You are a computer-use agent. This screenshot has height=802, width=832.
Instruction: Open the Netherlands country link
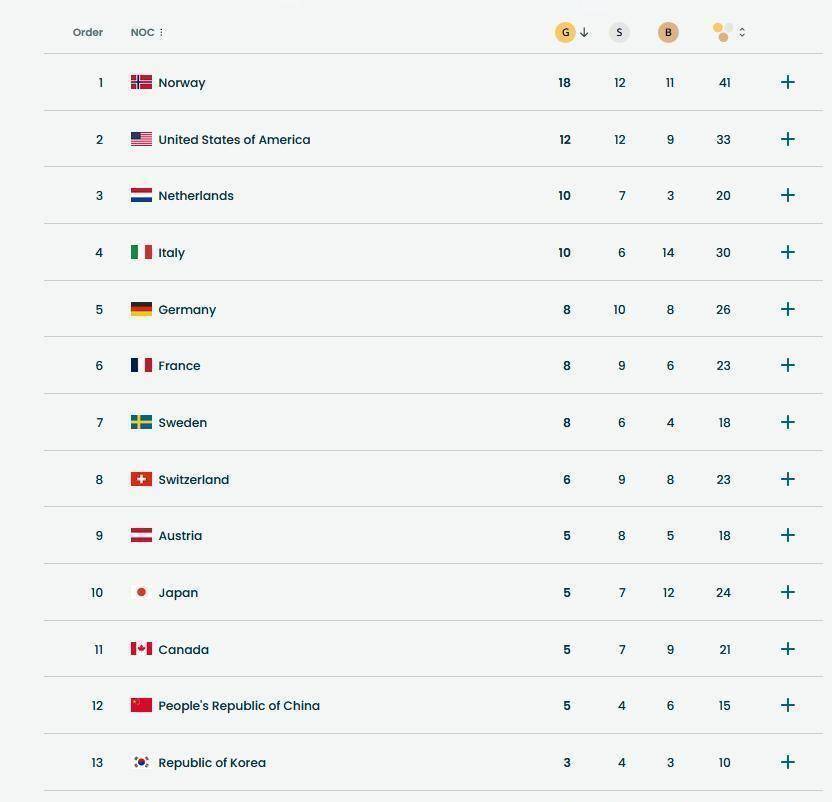click(196, 196)
